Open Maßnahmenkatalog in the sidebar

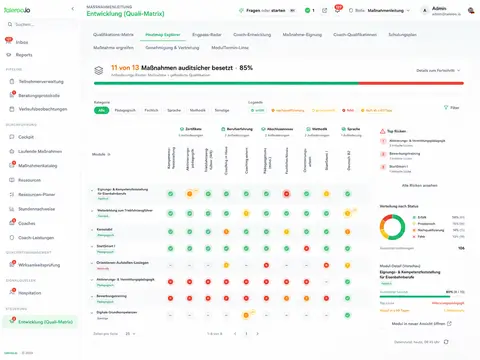pos(37,166)
